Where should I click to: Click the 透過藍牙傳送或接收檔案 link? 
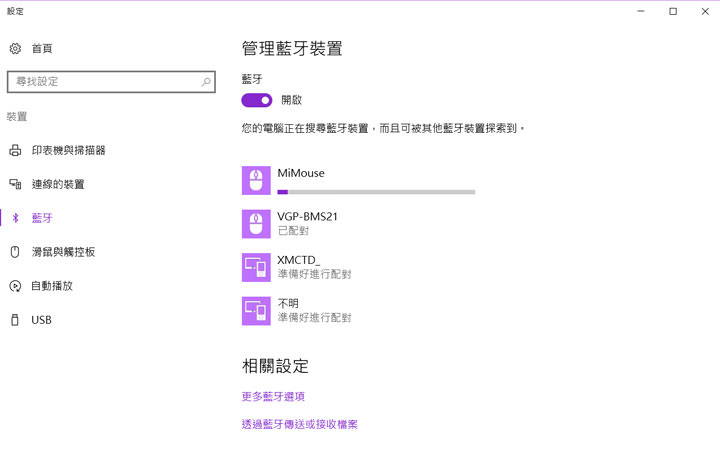click(299, 424)
